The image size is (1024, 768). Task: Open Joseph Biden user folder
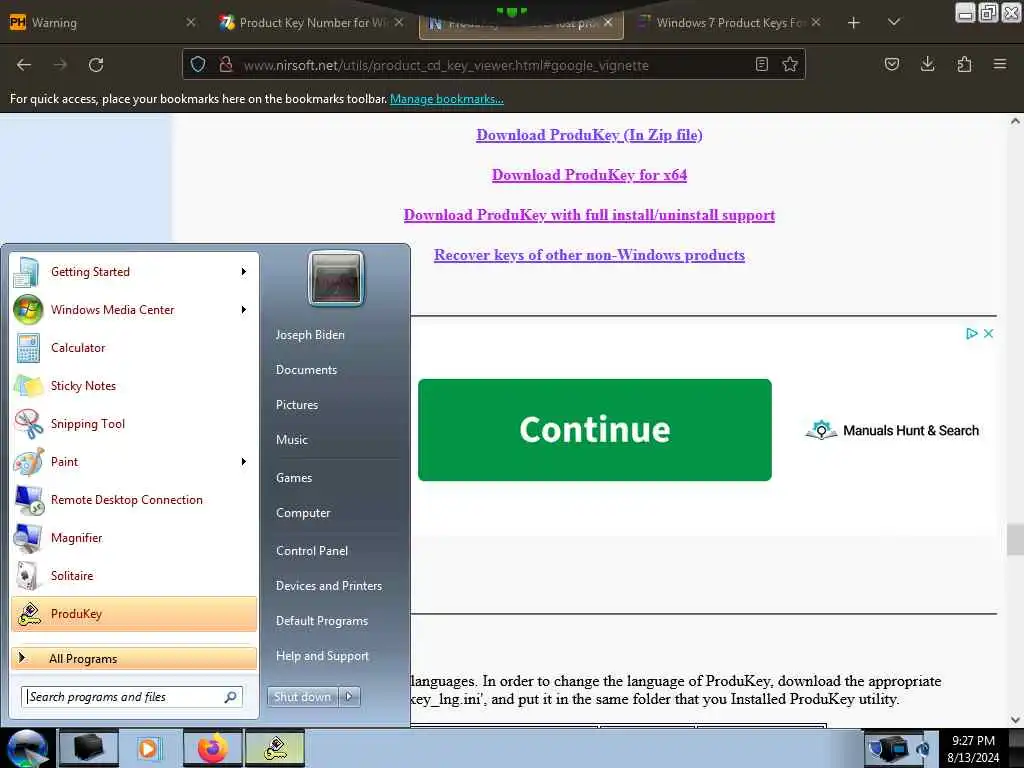(310, 334)
